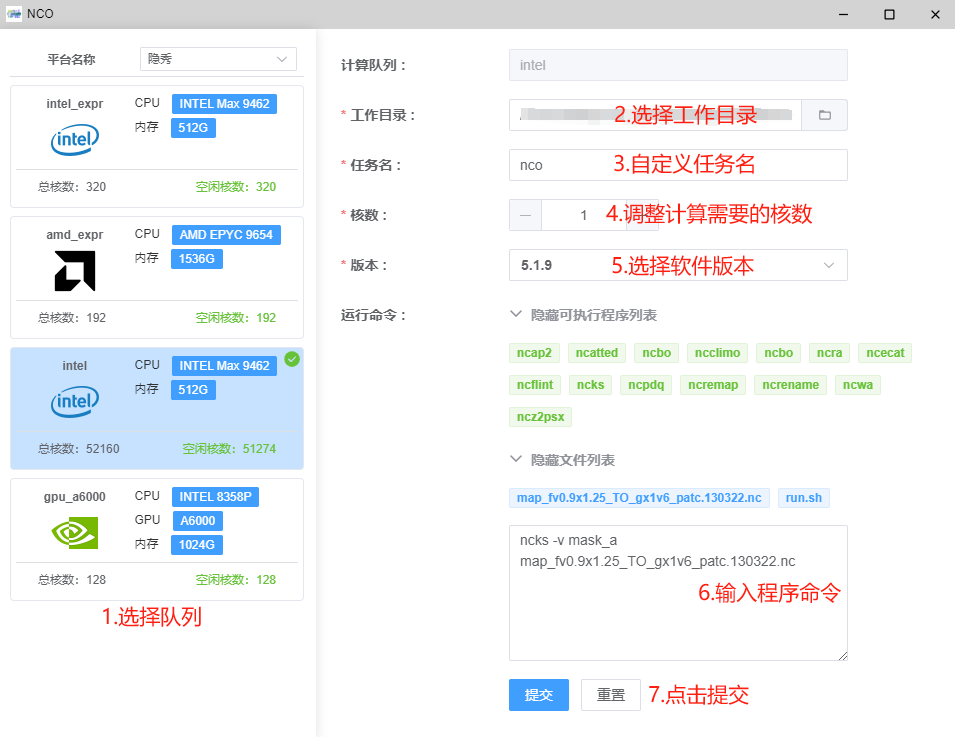
Task: Open the platform name dropdown
Action: pyautogui.click(x=218, y=59)
